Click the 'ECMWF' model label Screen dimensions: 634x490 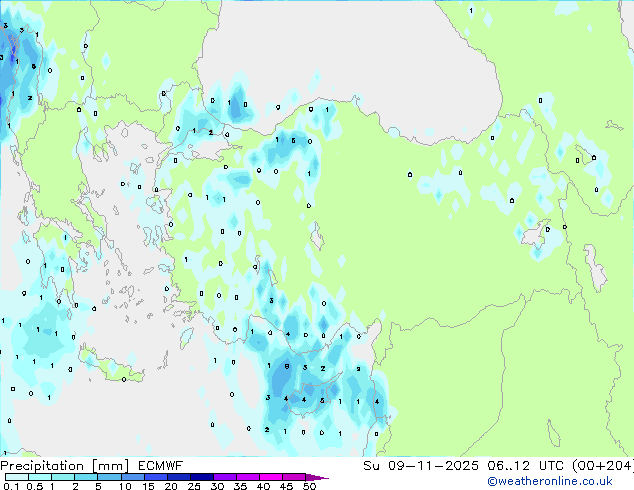point(161,466)
